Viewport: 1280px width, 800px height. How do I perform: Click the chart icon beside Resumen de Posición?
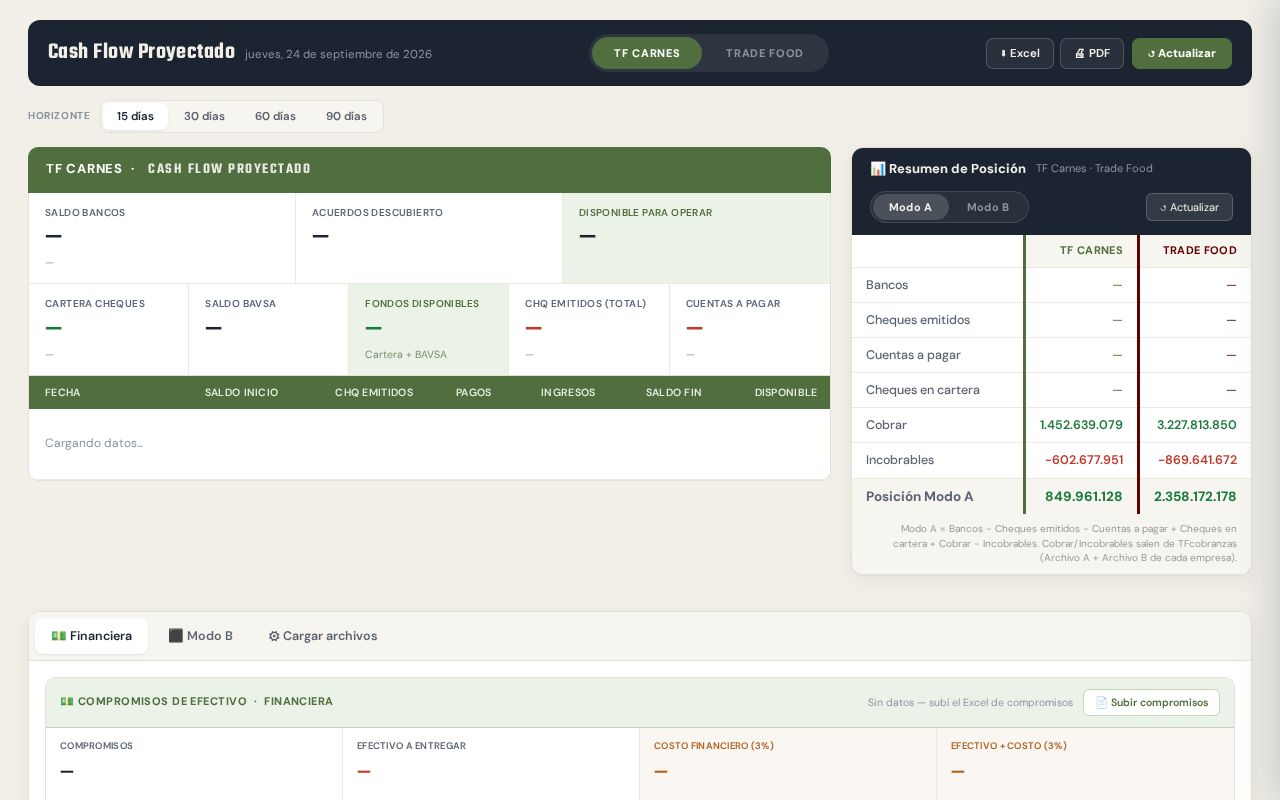[877, 168]
